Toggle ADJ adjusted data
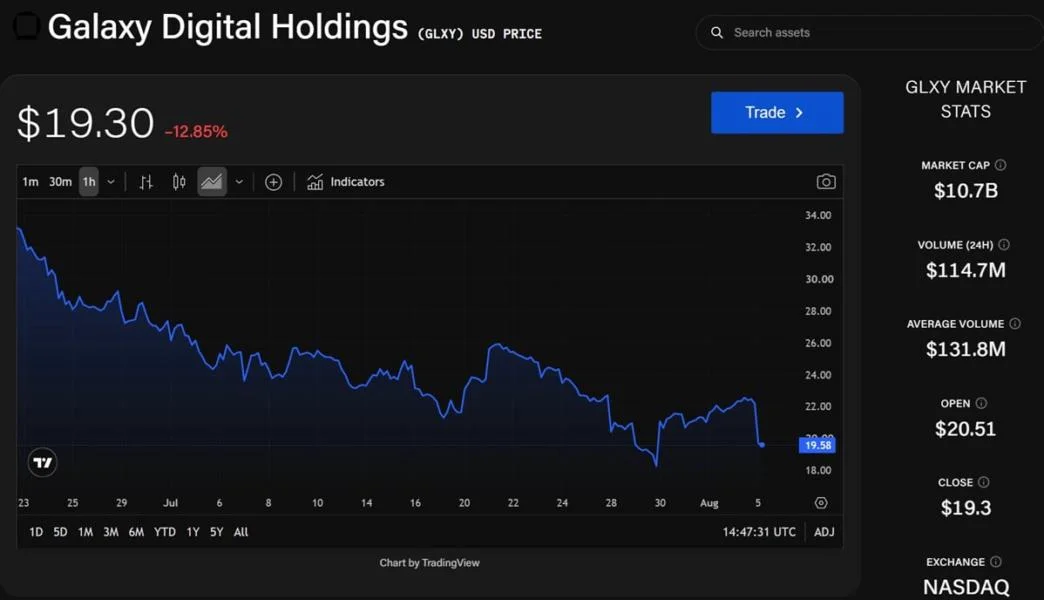1044x600 pixels. tap(824, 532)
